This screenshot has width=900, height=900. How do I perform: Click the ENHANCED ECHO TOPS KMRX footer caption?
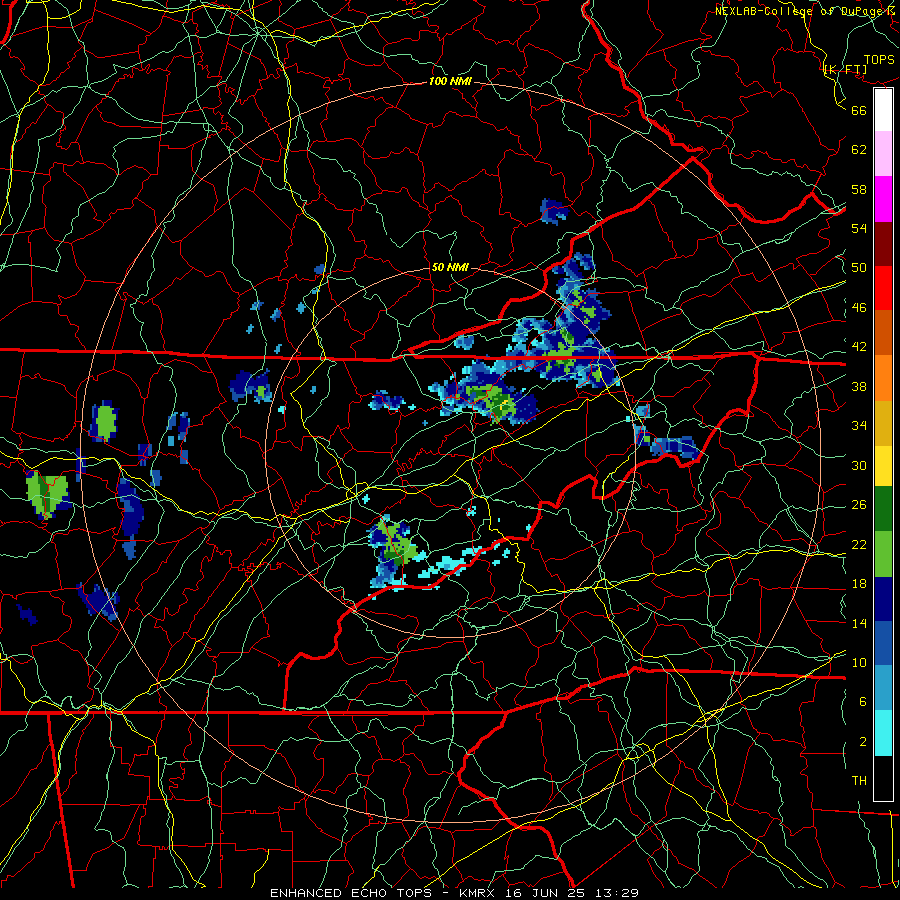tap(454, 893)
